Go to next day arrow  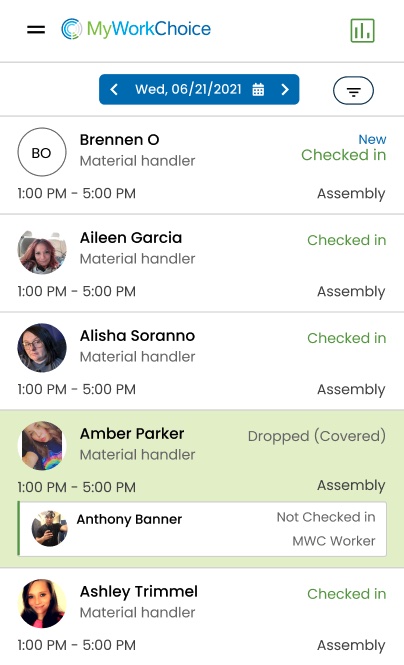[285, 89]
